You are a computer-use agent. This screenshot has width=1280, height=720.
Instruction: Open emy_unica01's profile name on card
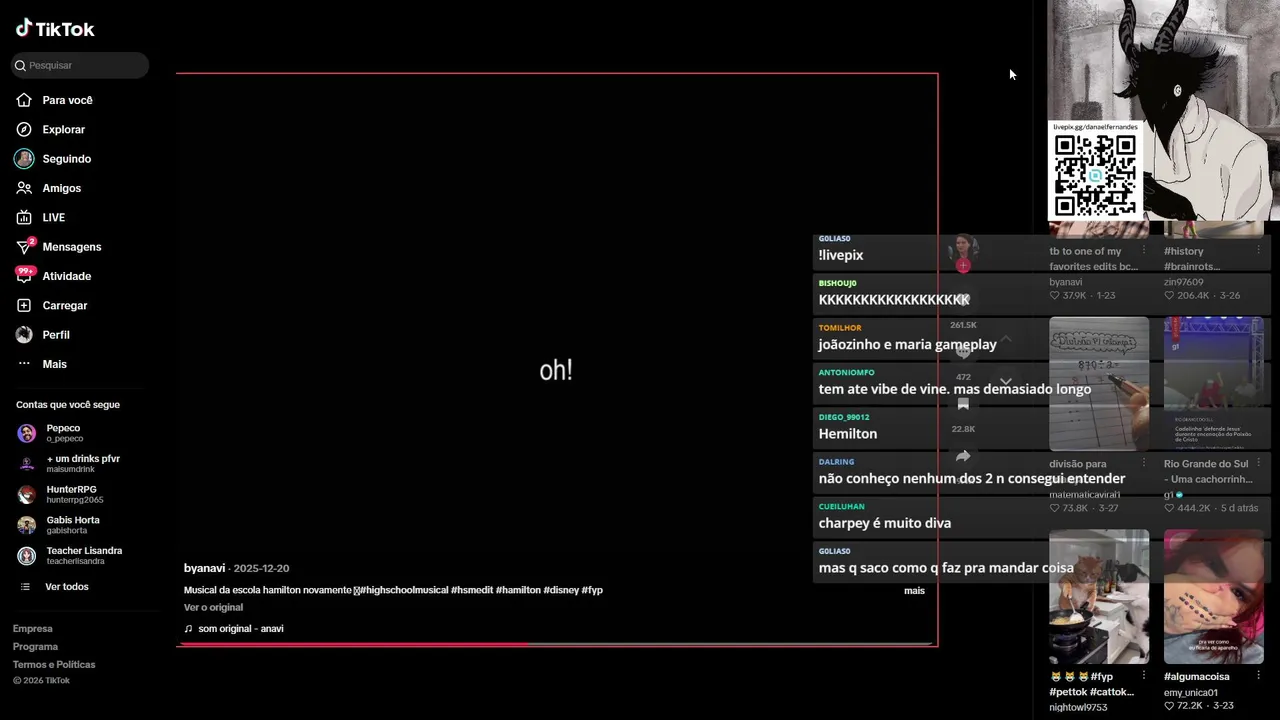pyautogui.click(x=1190, y=692)
